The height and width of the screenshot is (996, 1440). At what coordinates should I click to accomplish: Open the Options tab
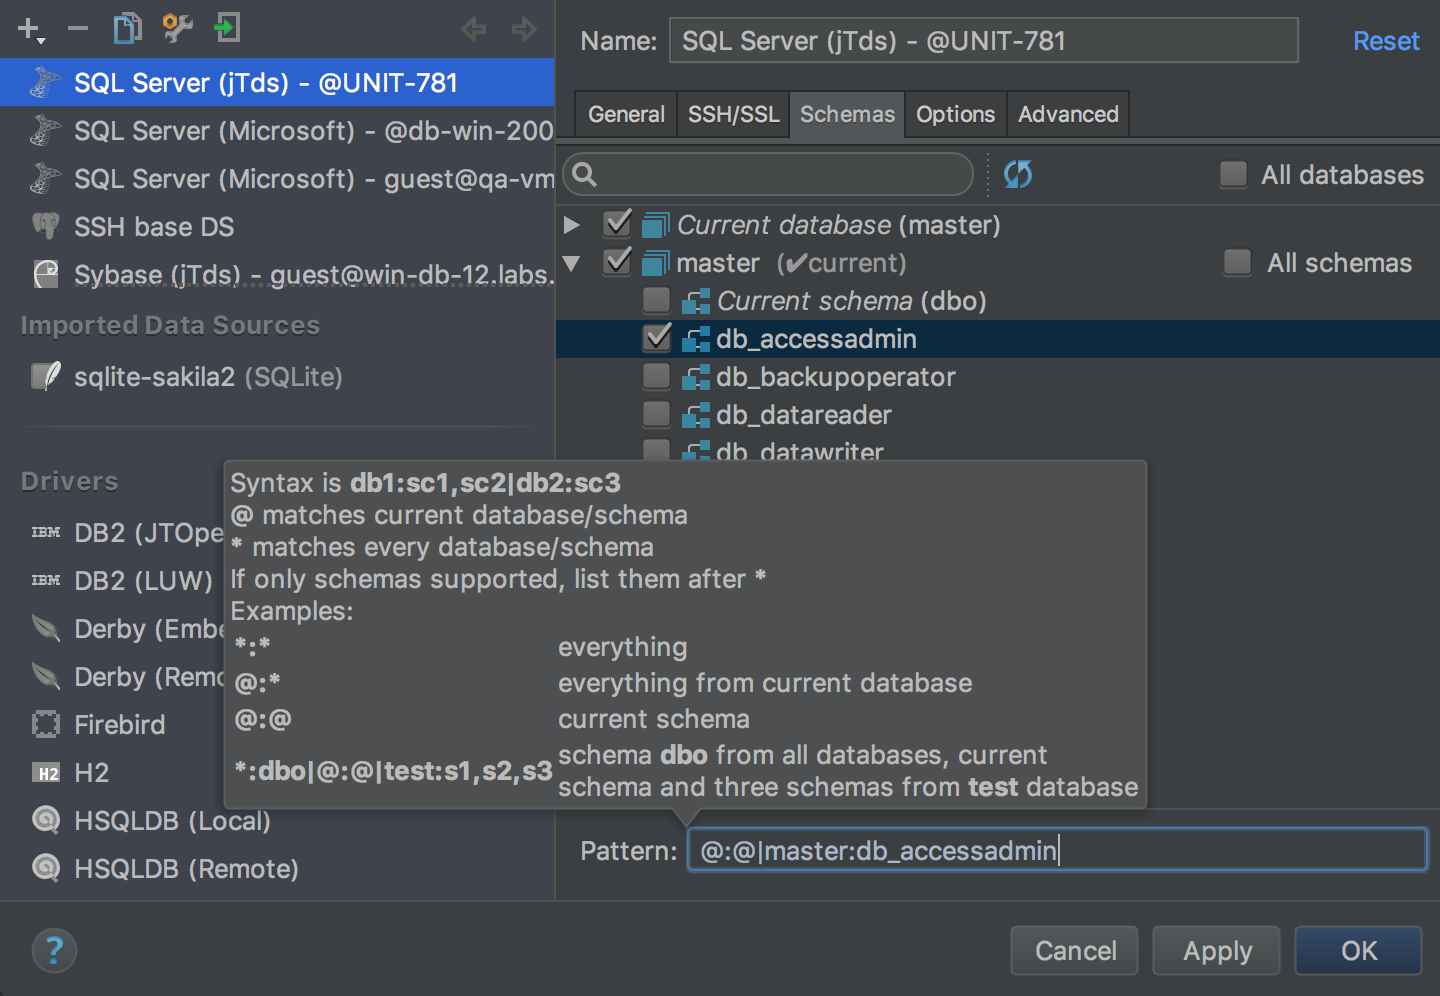tap(955, 114)
